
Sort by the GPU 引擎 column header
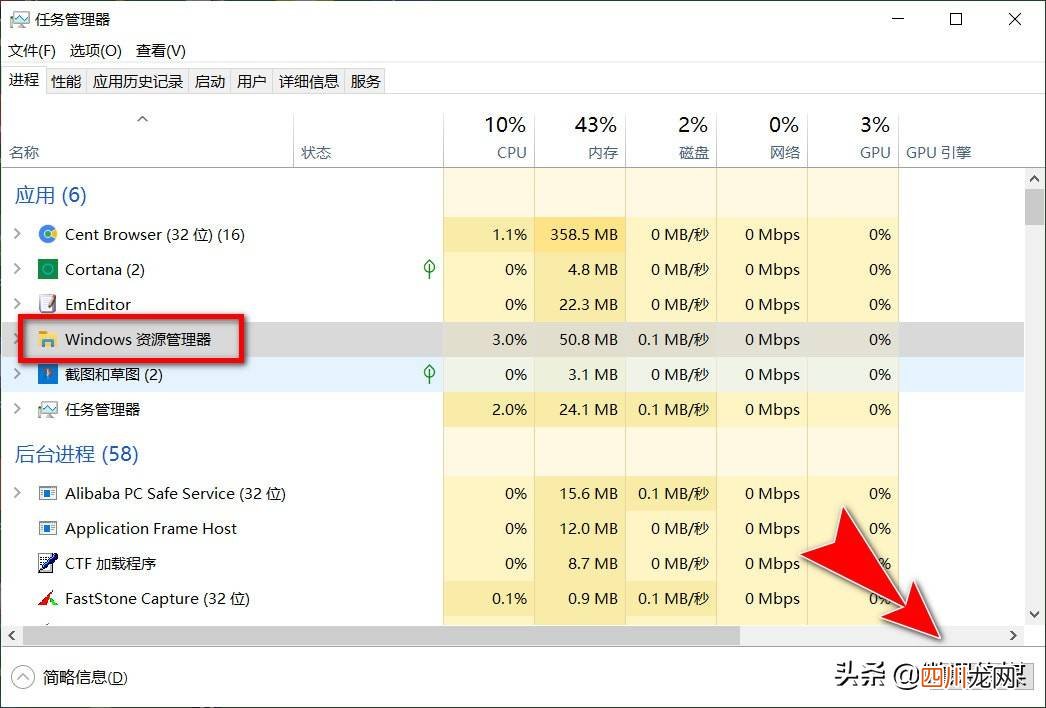coord(961,140)
